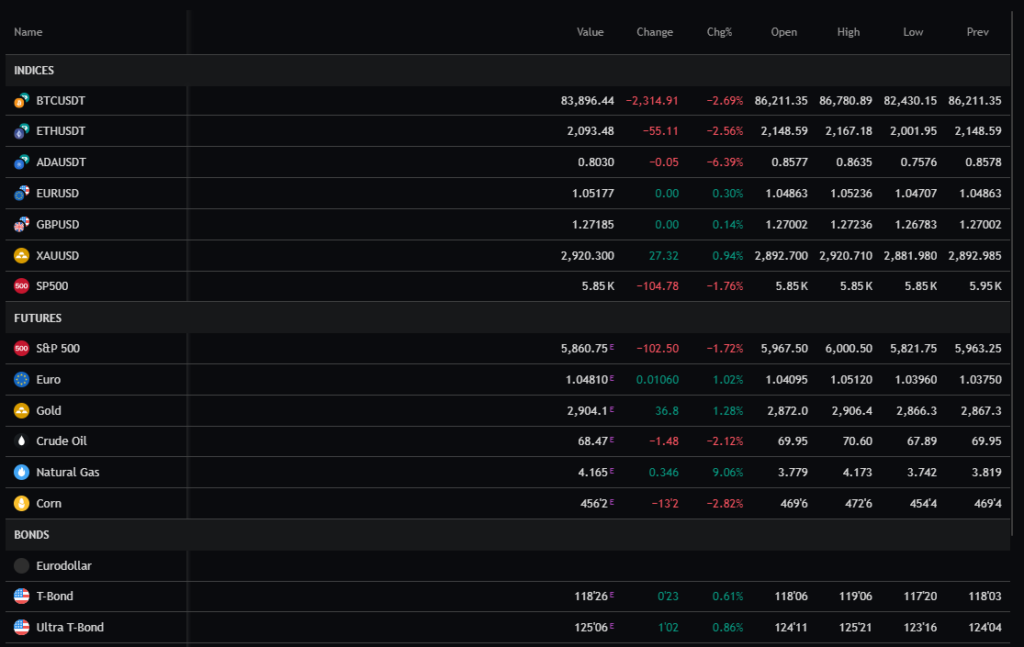The image size is (1024, 647).
Task: Sort the list by the Name column
Action: click(x=27, y=31)
